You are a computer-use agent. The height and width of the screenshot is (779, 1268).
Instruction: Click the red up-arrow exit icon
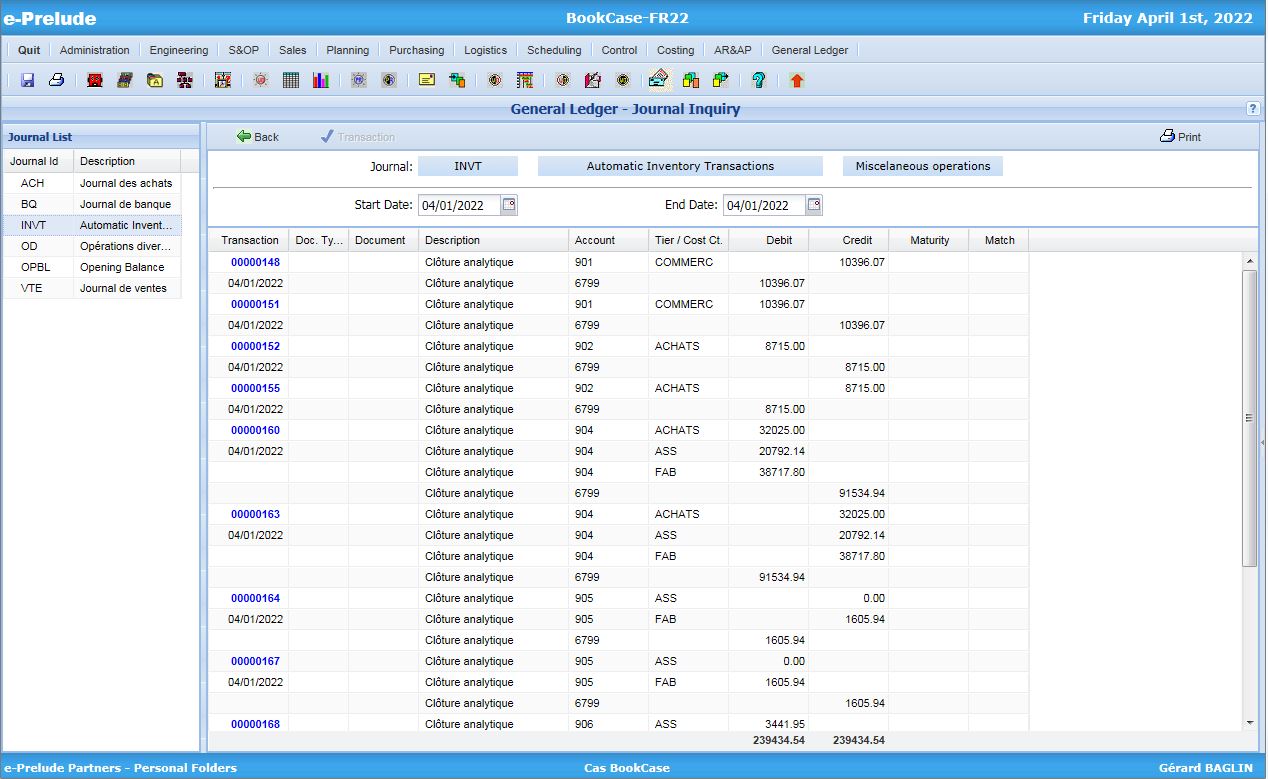click(795, 79)
